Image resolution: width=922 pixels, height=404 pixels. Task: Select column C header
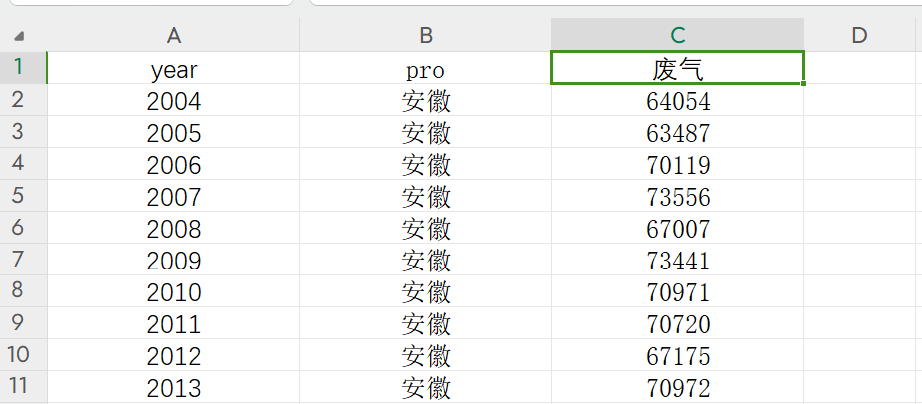pyautogui.click(x=678, y=36)
